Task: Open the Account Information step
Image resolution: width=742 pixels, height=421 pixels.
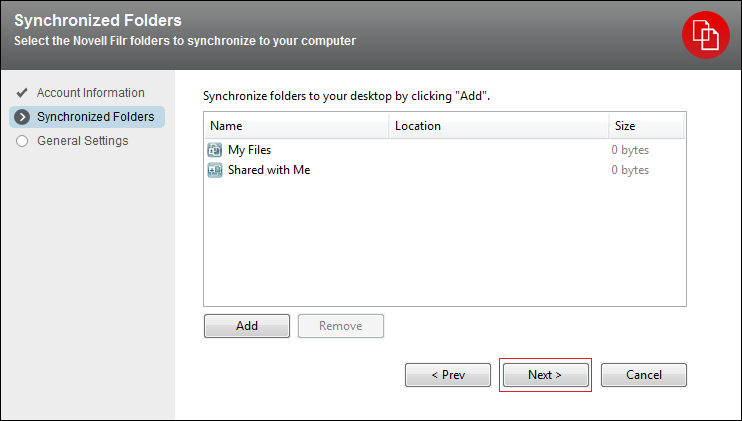Action: tap(90, 93)
